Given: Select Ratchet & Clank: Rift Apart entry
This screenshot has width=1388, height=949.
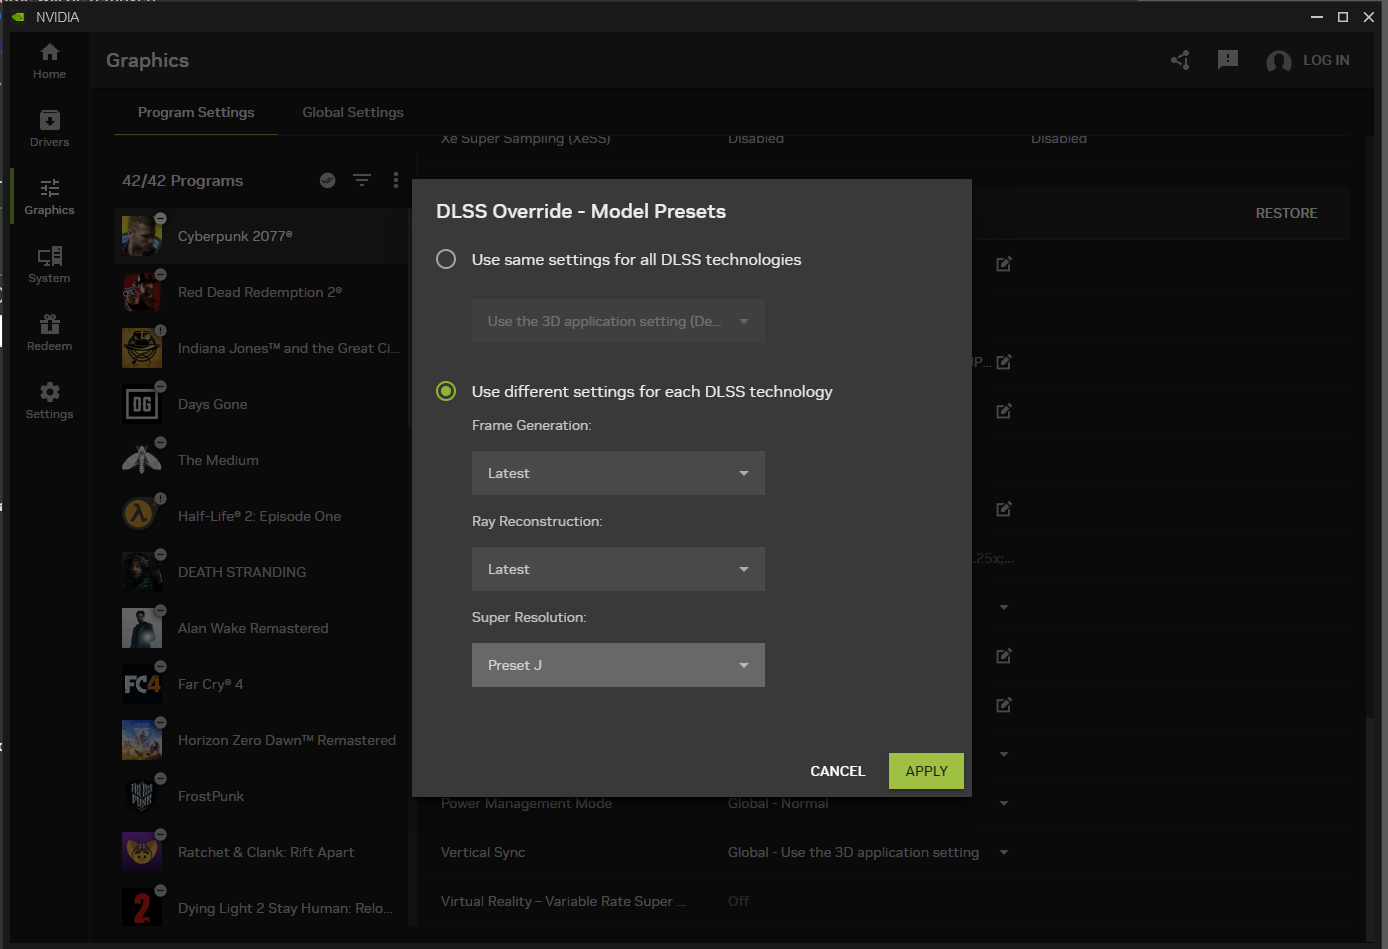Looking at the screenshot, I should 260,852.
